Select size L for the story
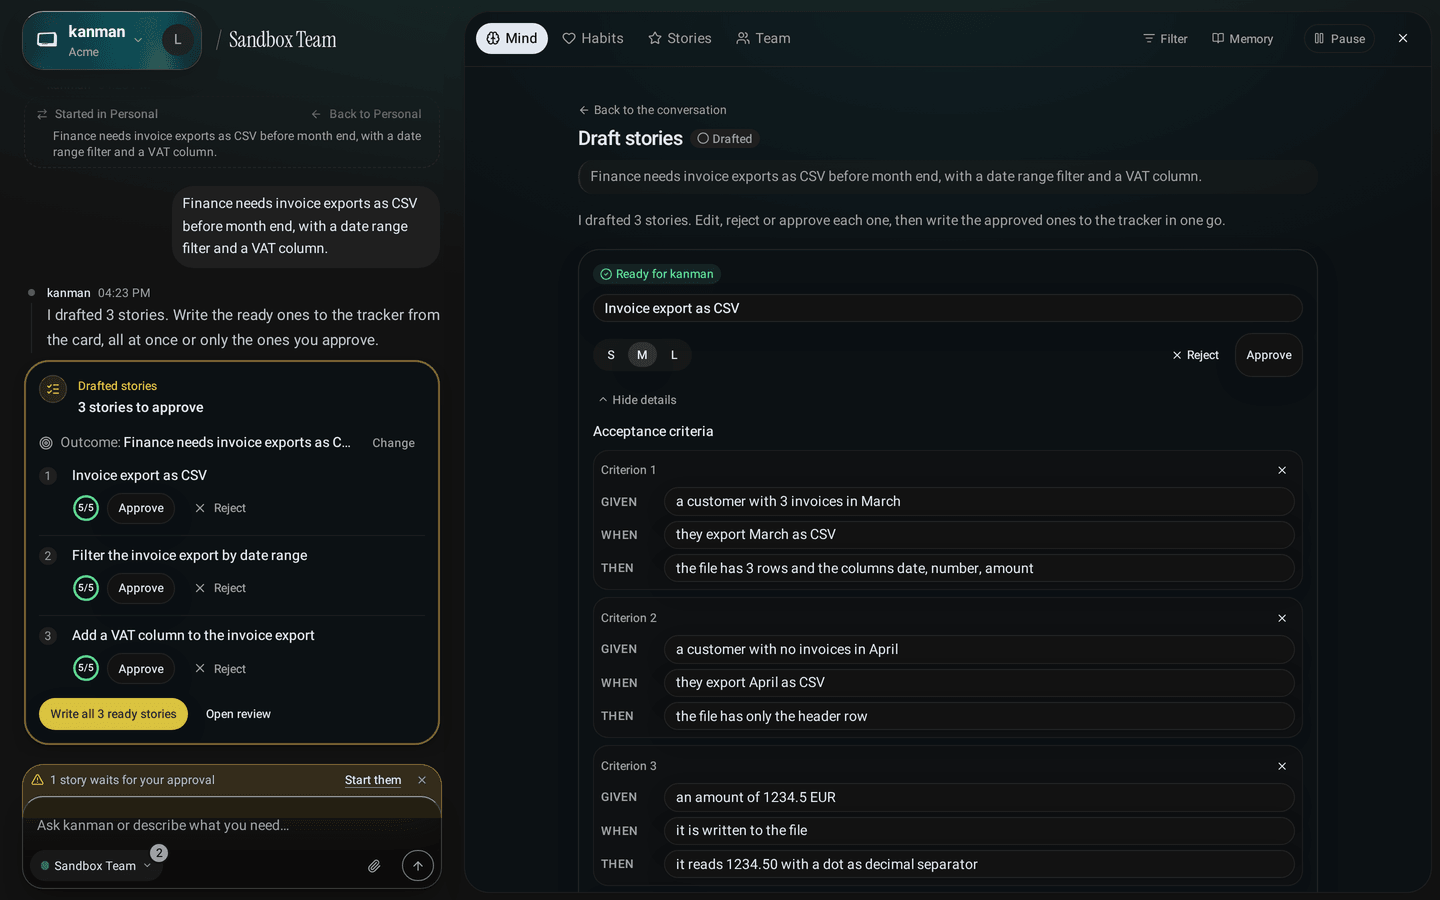1440x900 pixels. coord(674,355)
